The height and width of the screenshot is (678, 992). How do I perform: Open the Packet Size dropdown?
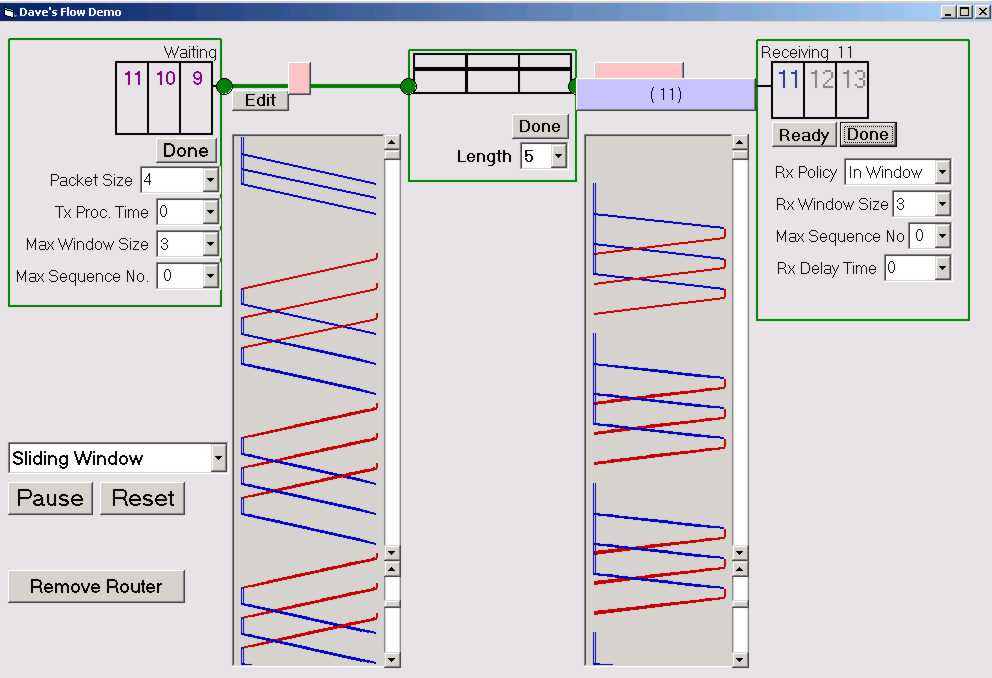tap(210, 180)
